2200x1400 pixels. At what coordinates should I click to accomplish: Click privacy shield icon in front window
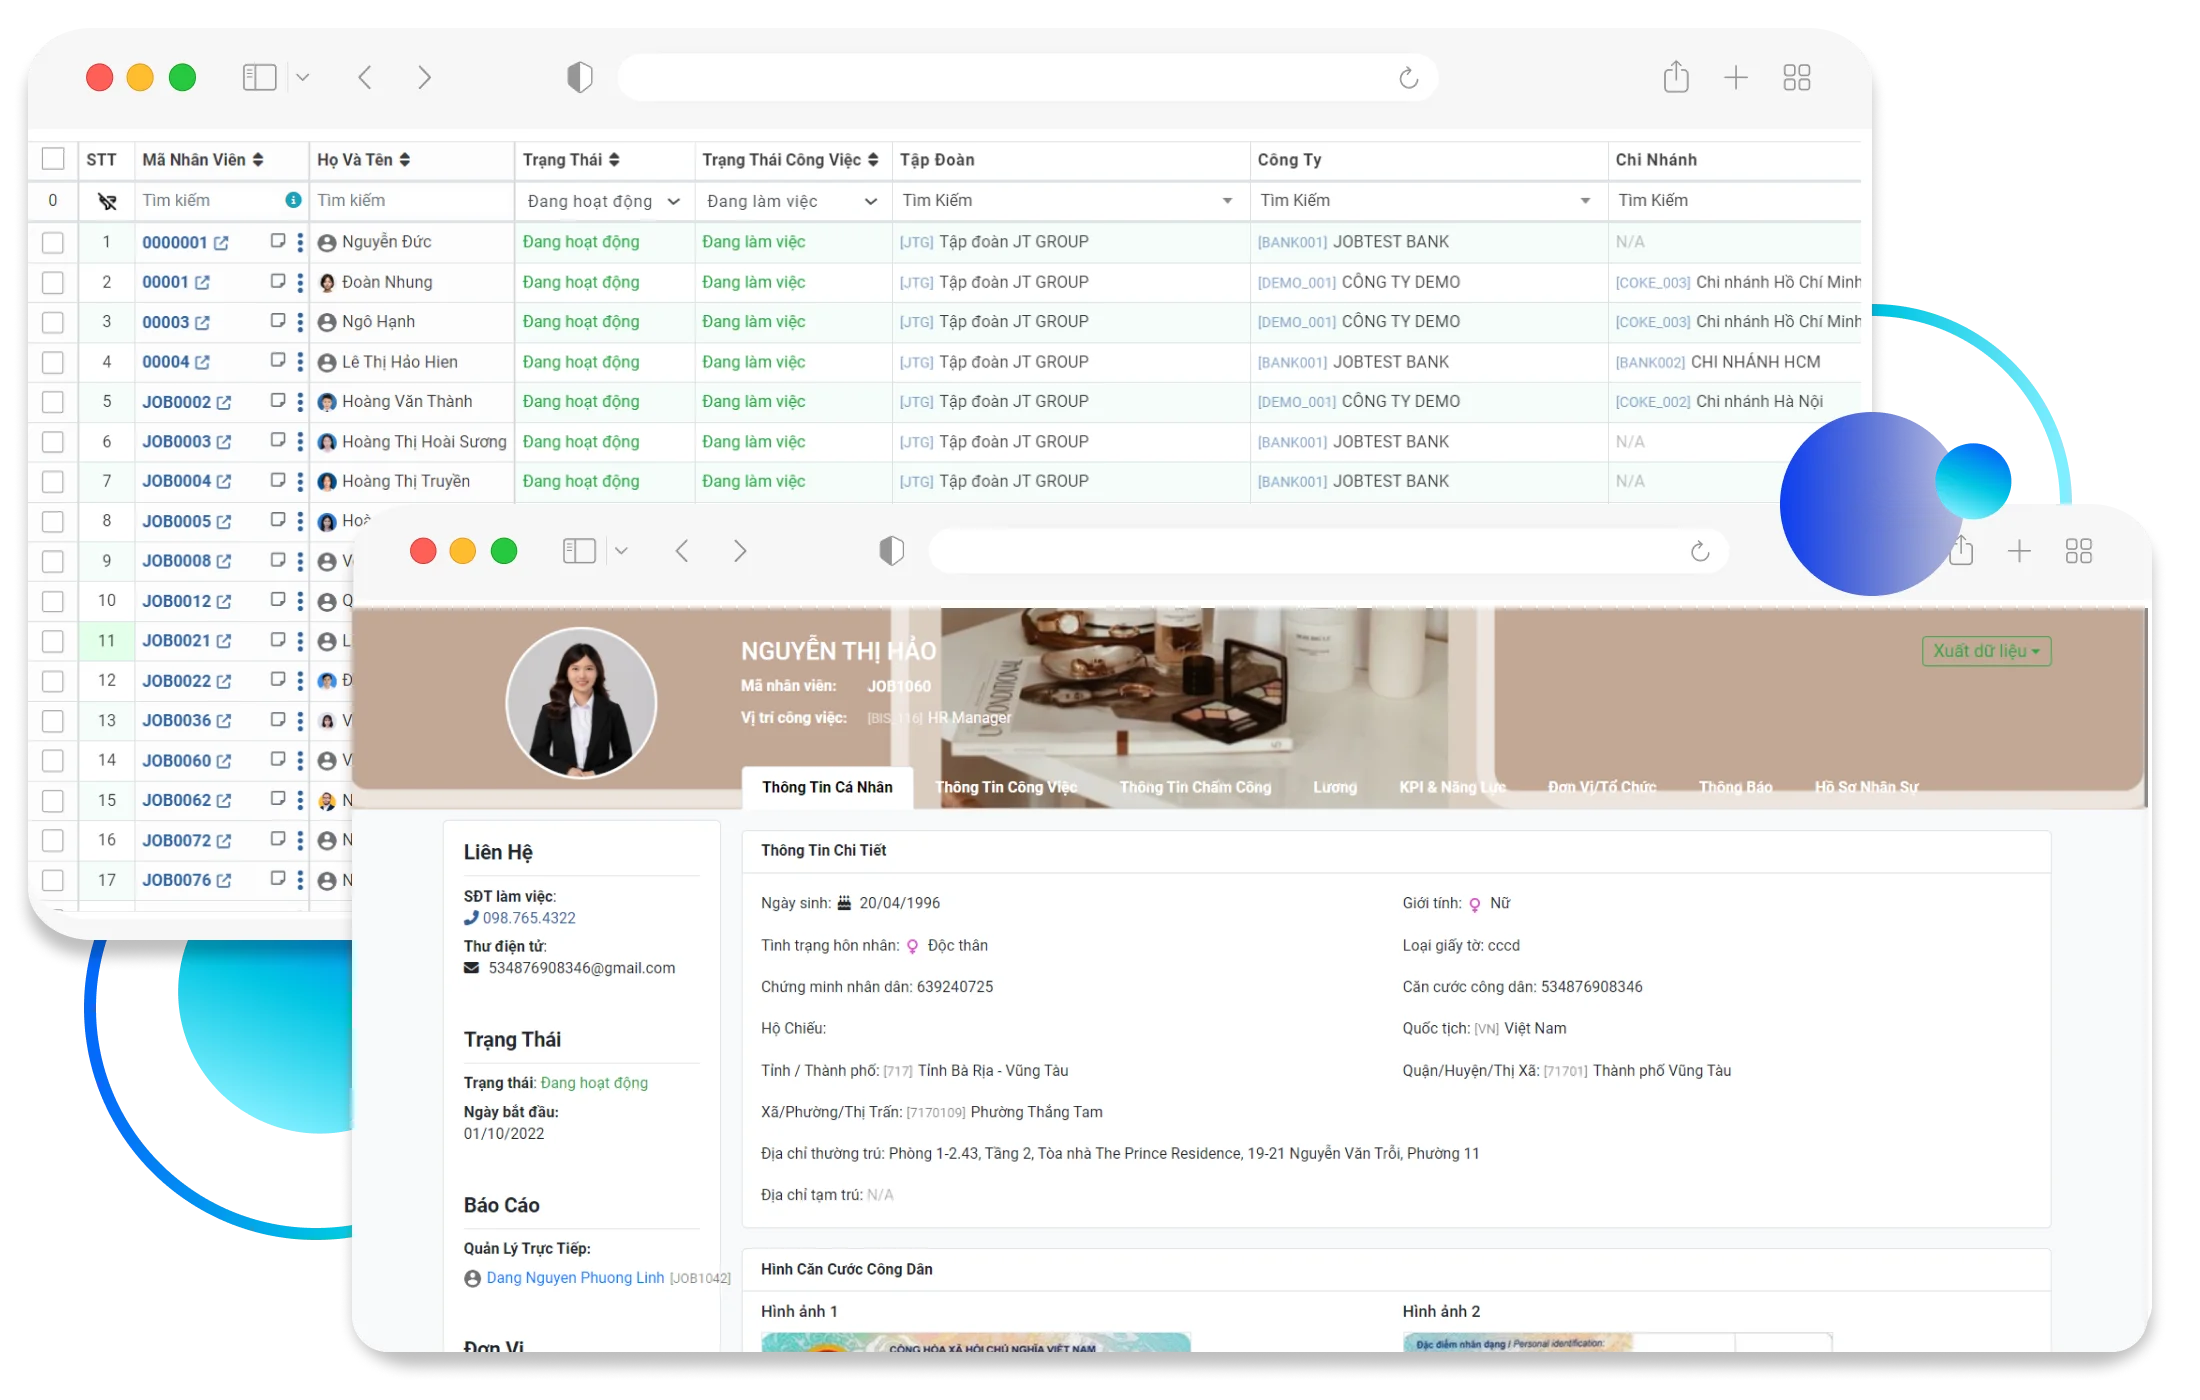click(891, 551)
